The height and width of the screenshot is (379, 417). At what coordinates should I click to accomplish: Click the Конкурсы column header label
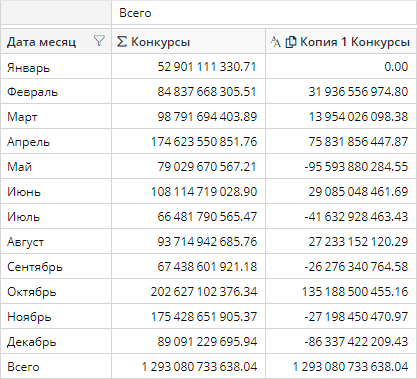point(160,42)
